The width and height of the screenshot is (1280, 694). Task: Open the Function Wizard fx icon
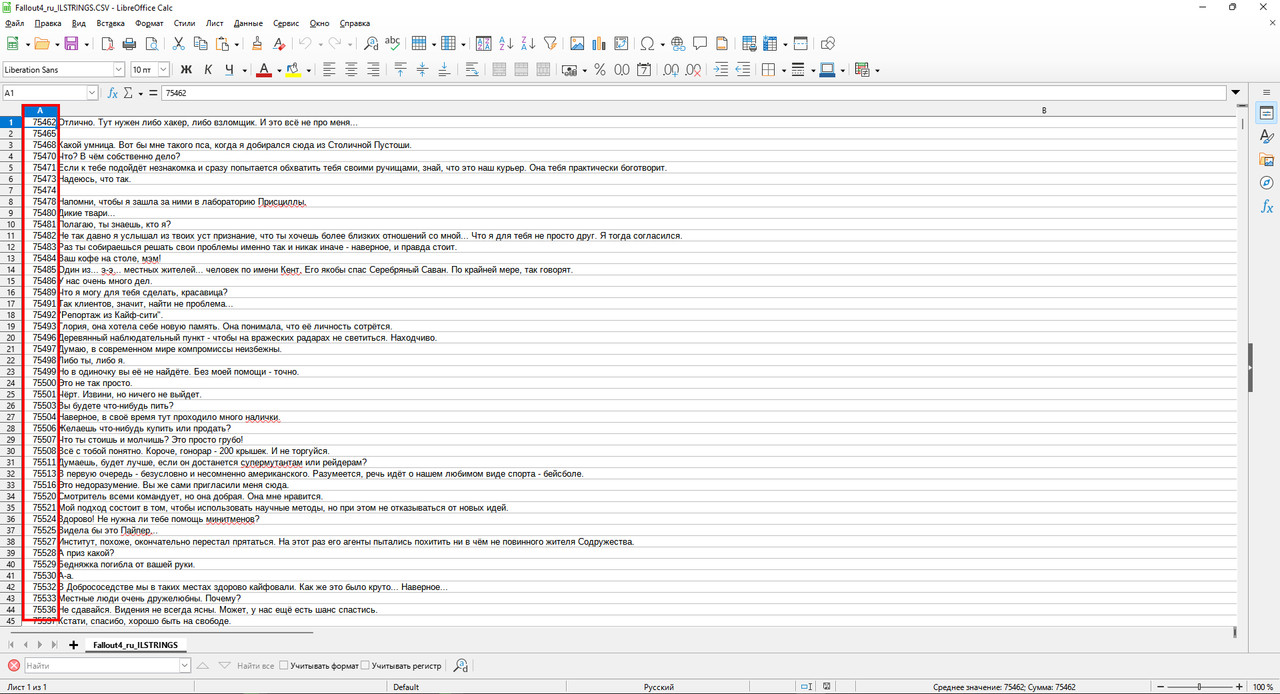coord(113,93)
